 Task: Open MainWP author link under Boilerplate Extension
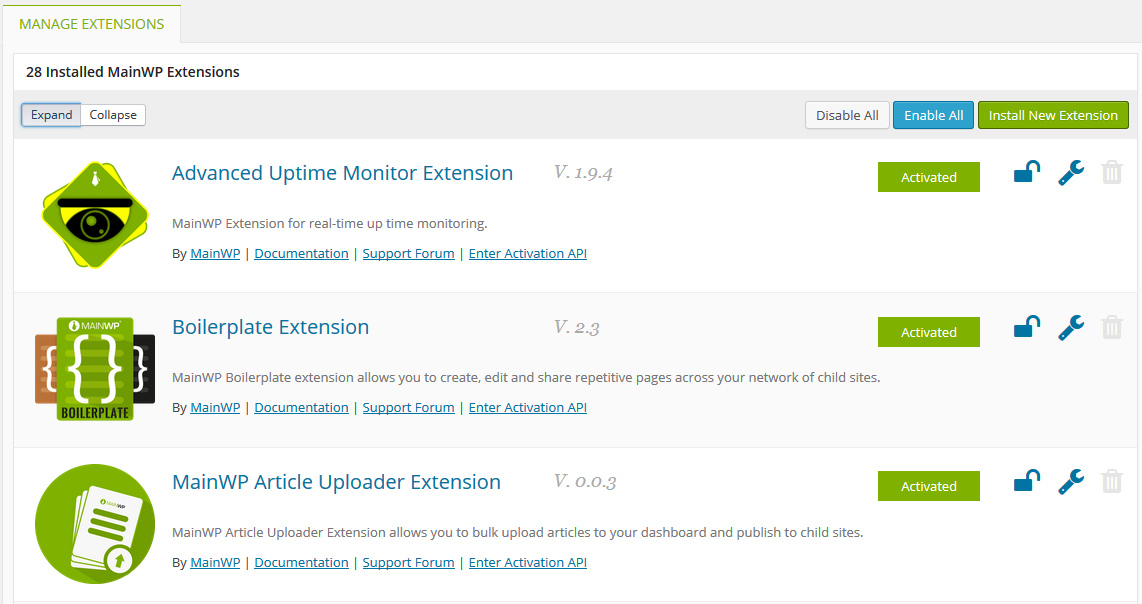coord(215,408)
